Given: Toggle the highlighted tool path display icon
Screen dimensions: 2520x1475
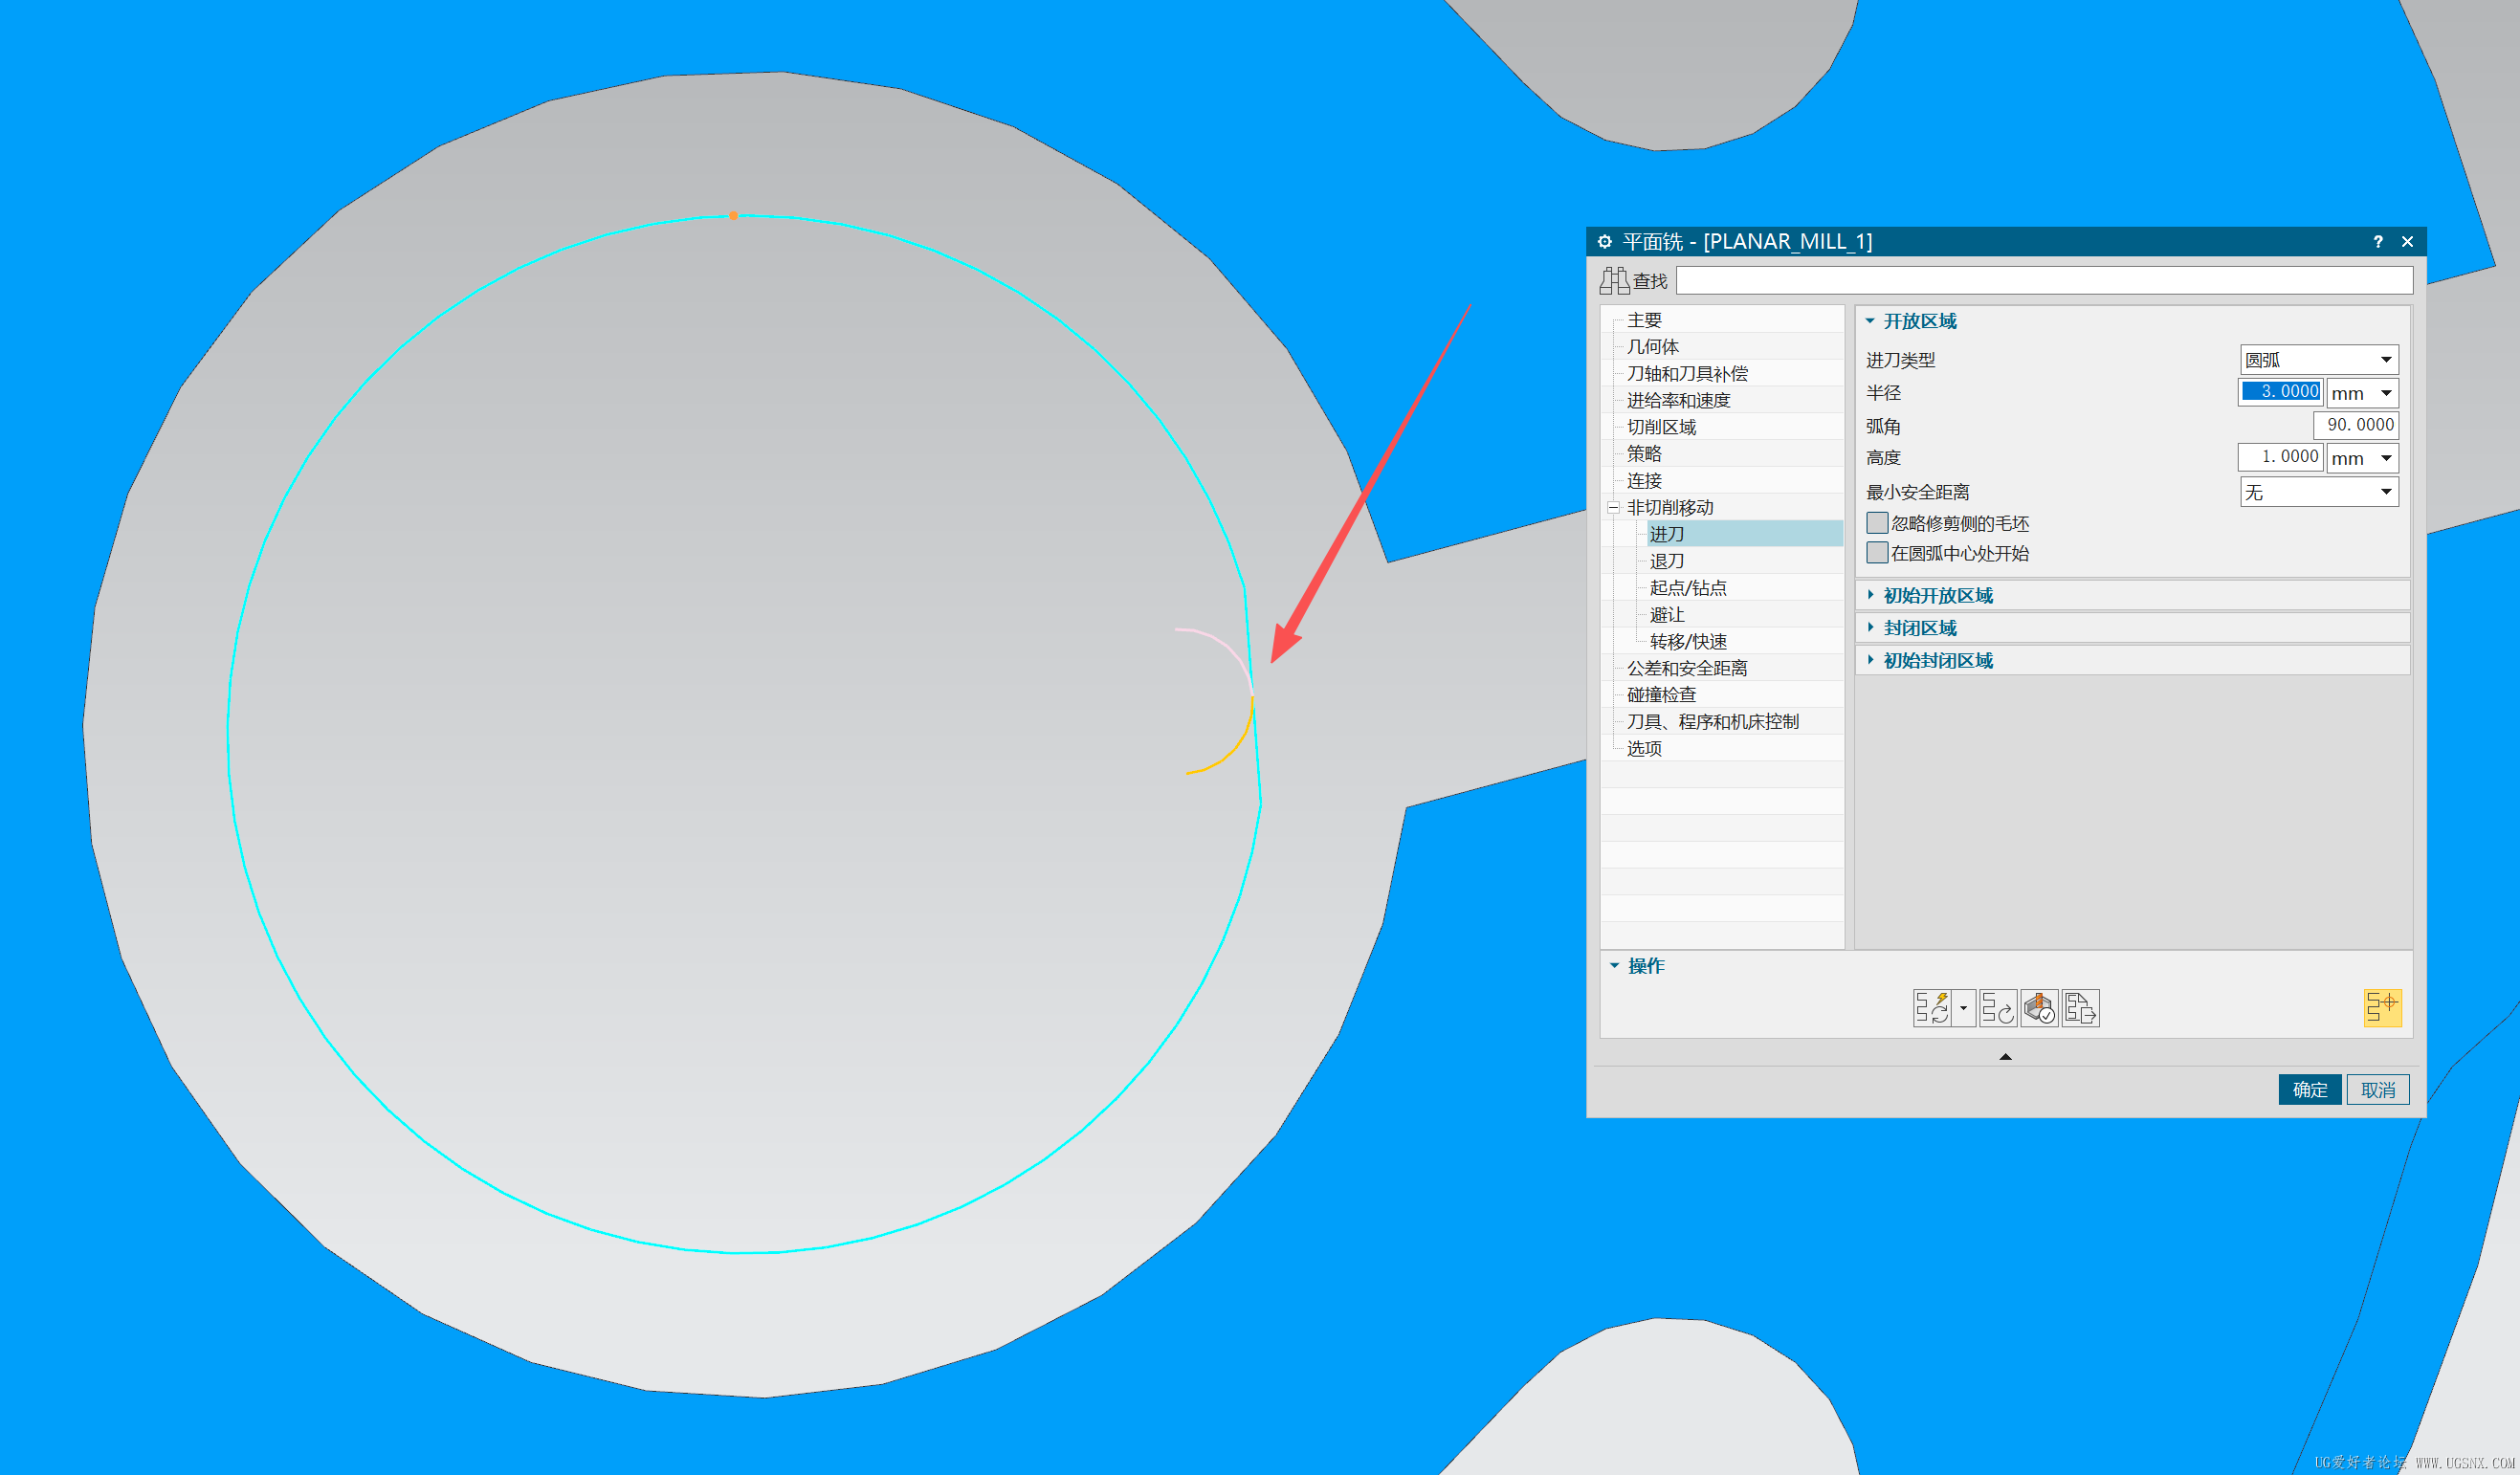Looking at the screenshot, I should coord(2382,1008).
